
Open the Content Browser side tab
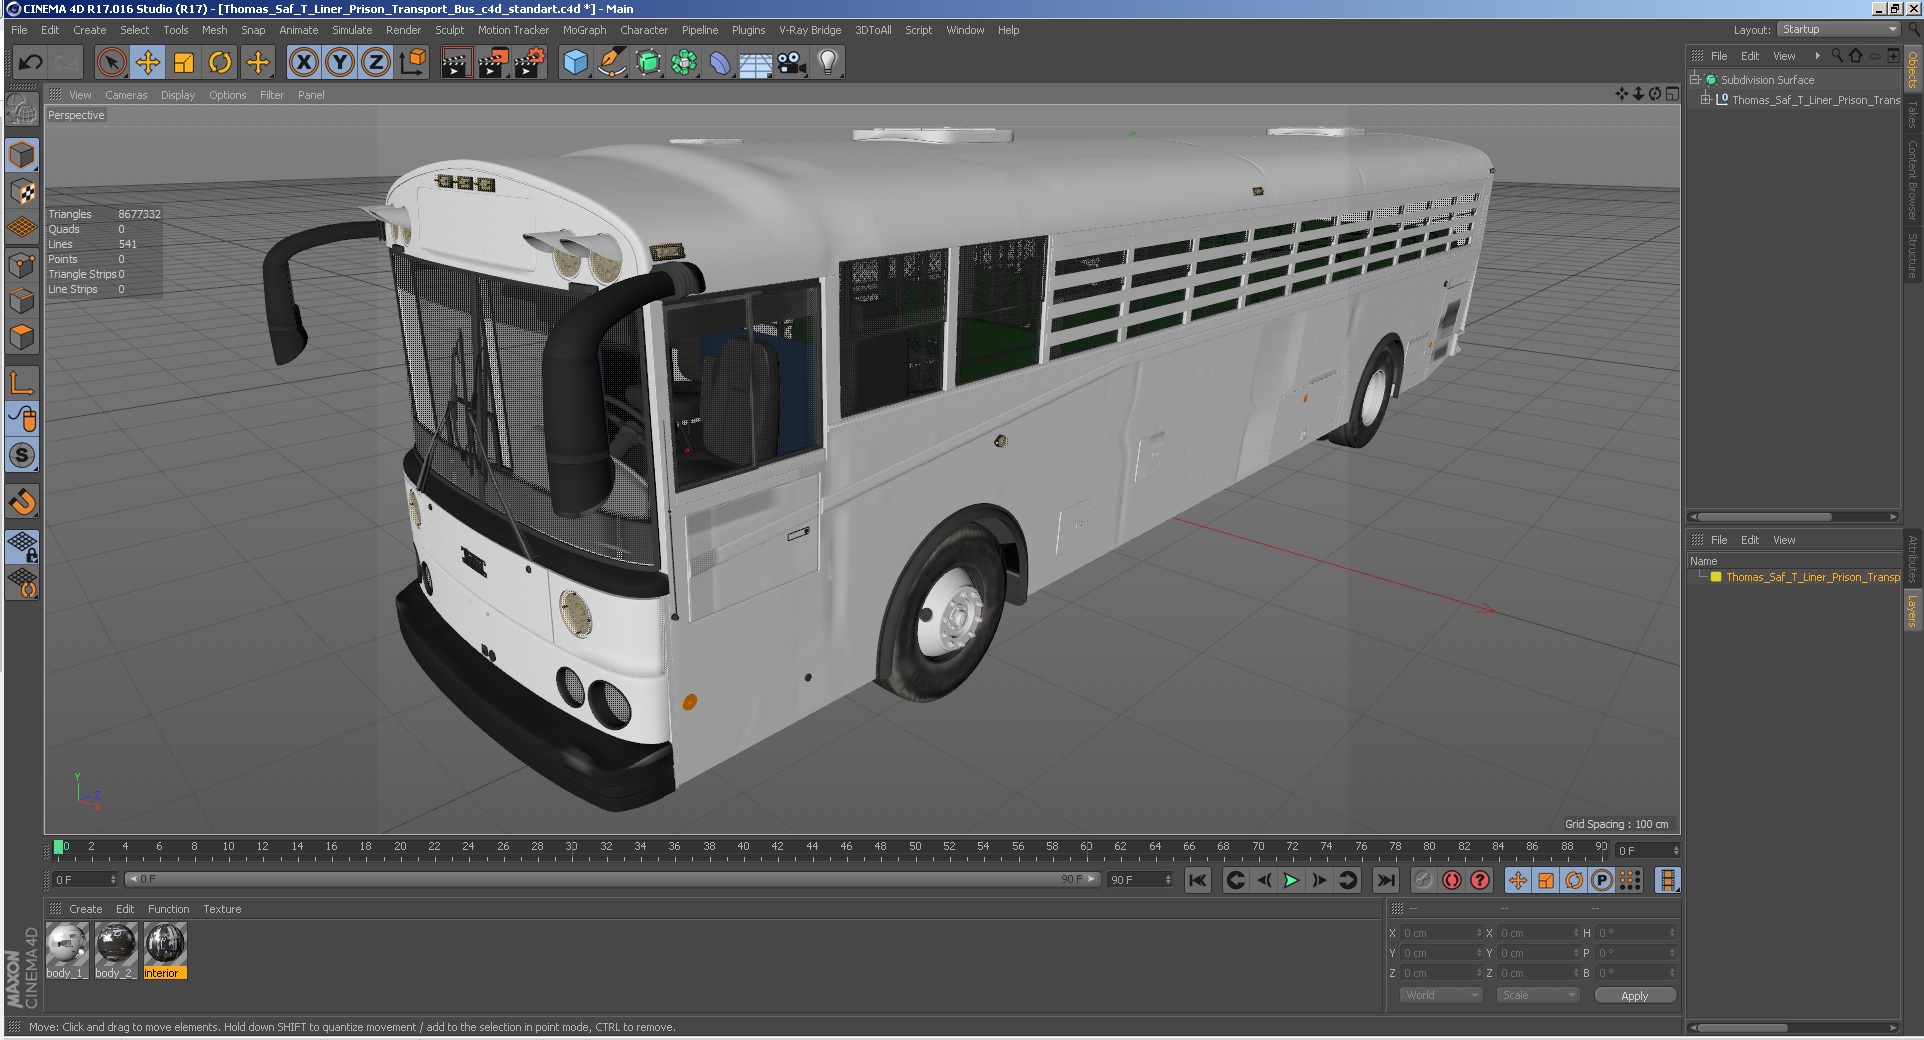coord(1913,180)
